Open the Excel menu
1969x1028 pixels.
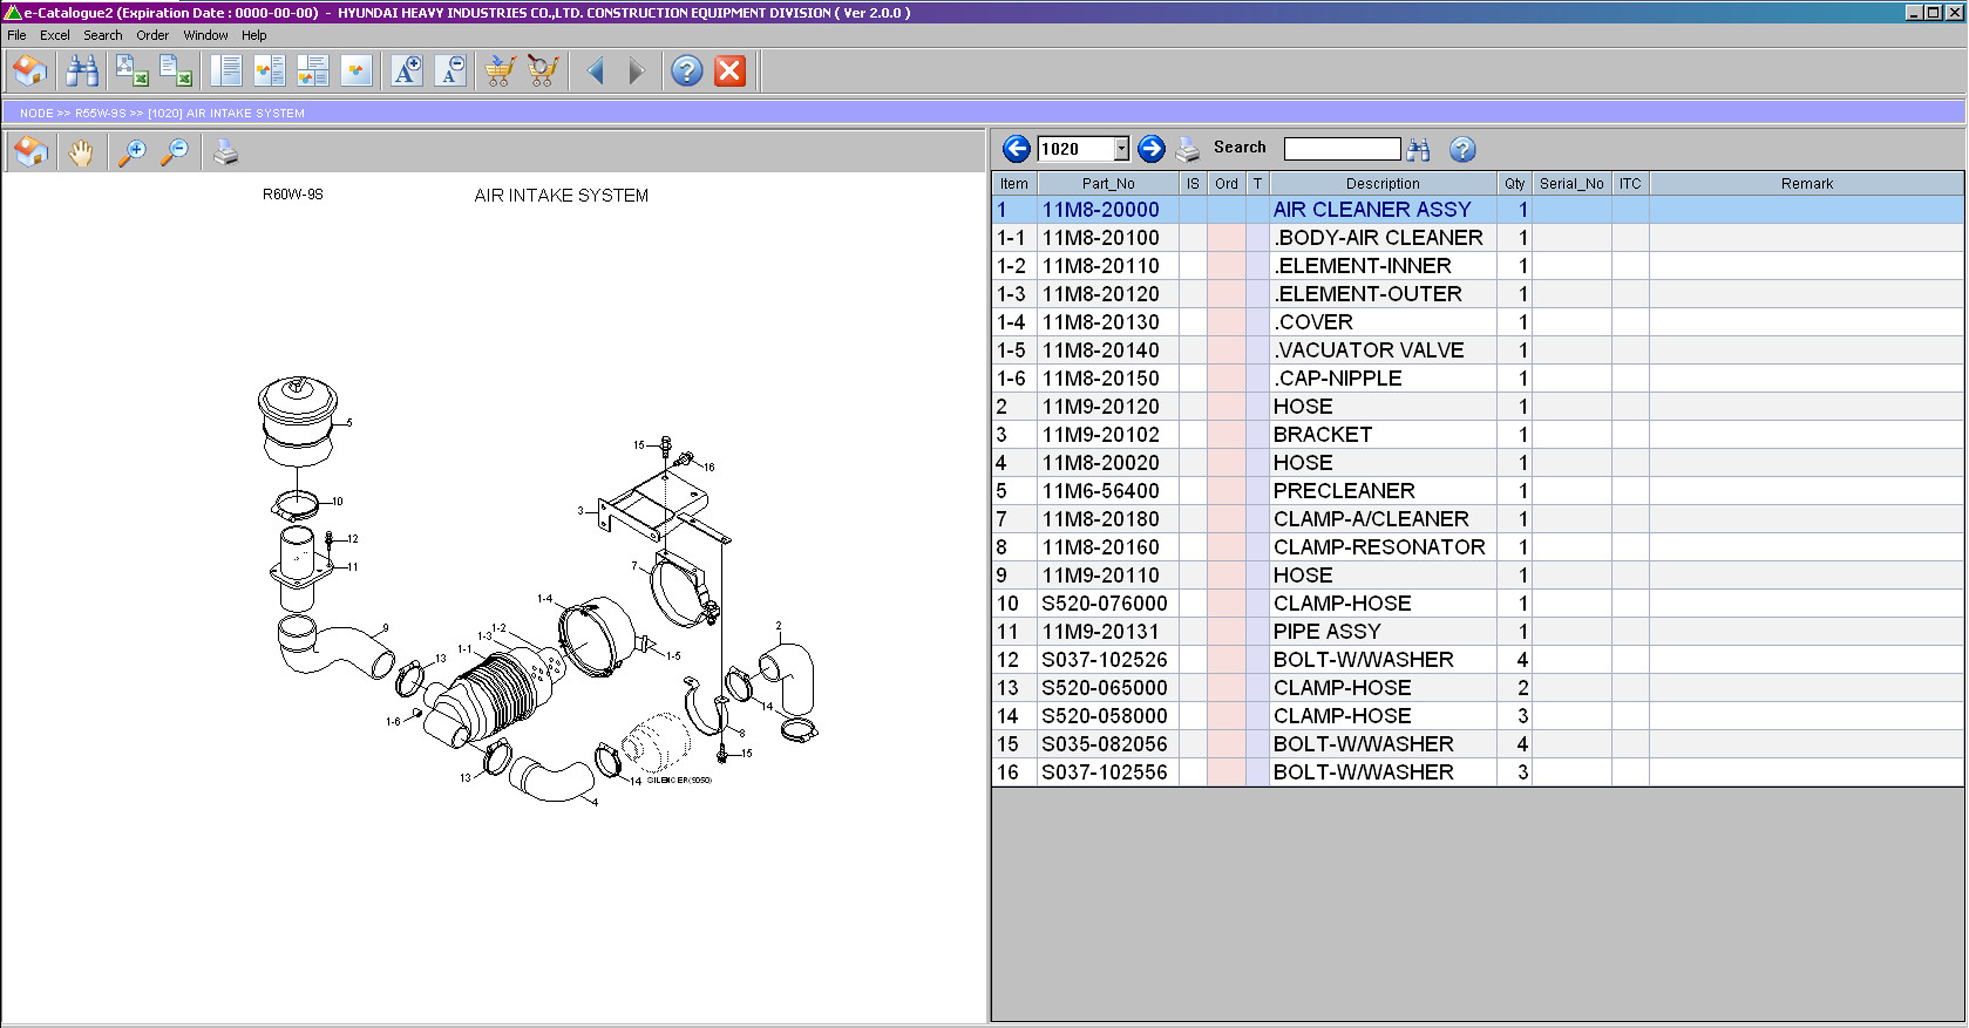[x=54, y=35]
